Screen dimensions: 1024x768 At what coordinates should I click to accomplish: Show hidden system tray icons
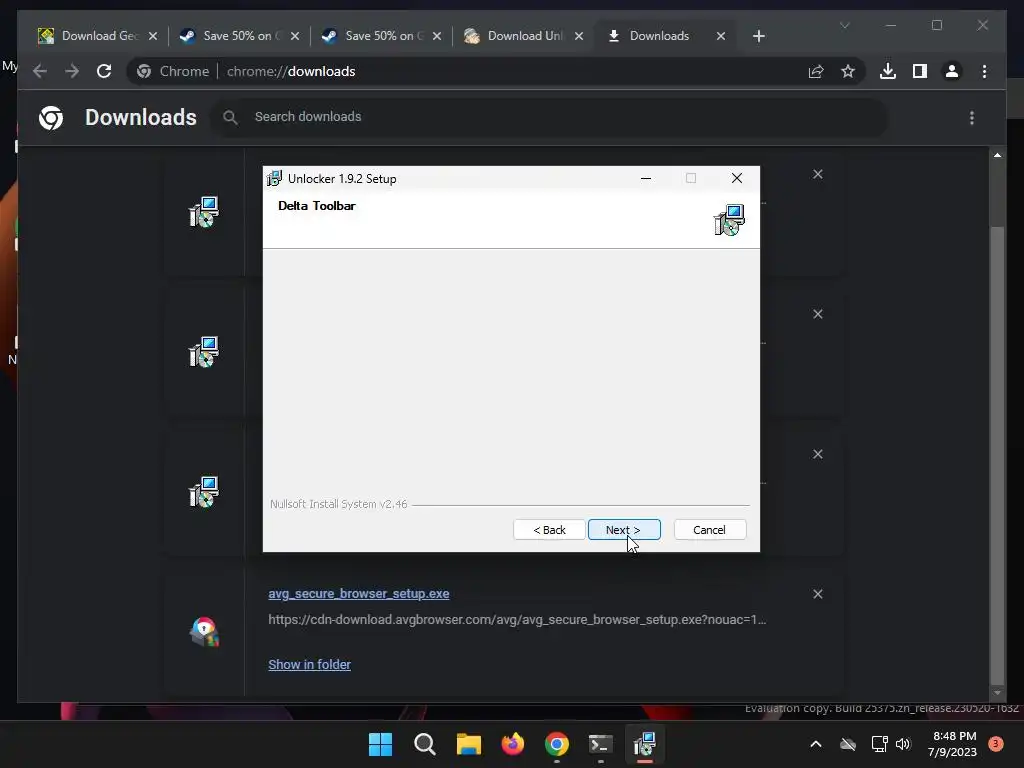click(816, 744)
